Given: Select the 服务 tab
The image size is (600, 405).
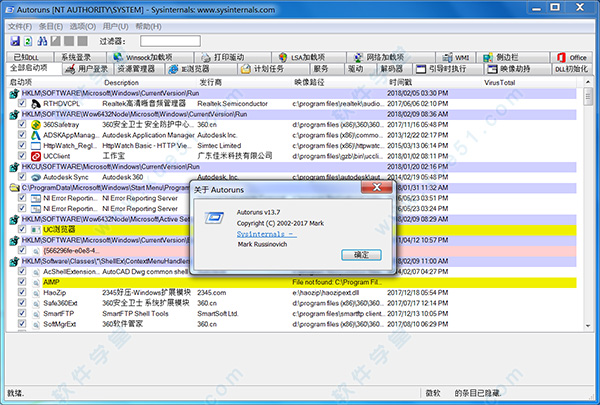Looking at the screenshot, I should click(327, 69).
